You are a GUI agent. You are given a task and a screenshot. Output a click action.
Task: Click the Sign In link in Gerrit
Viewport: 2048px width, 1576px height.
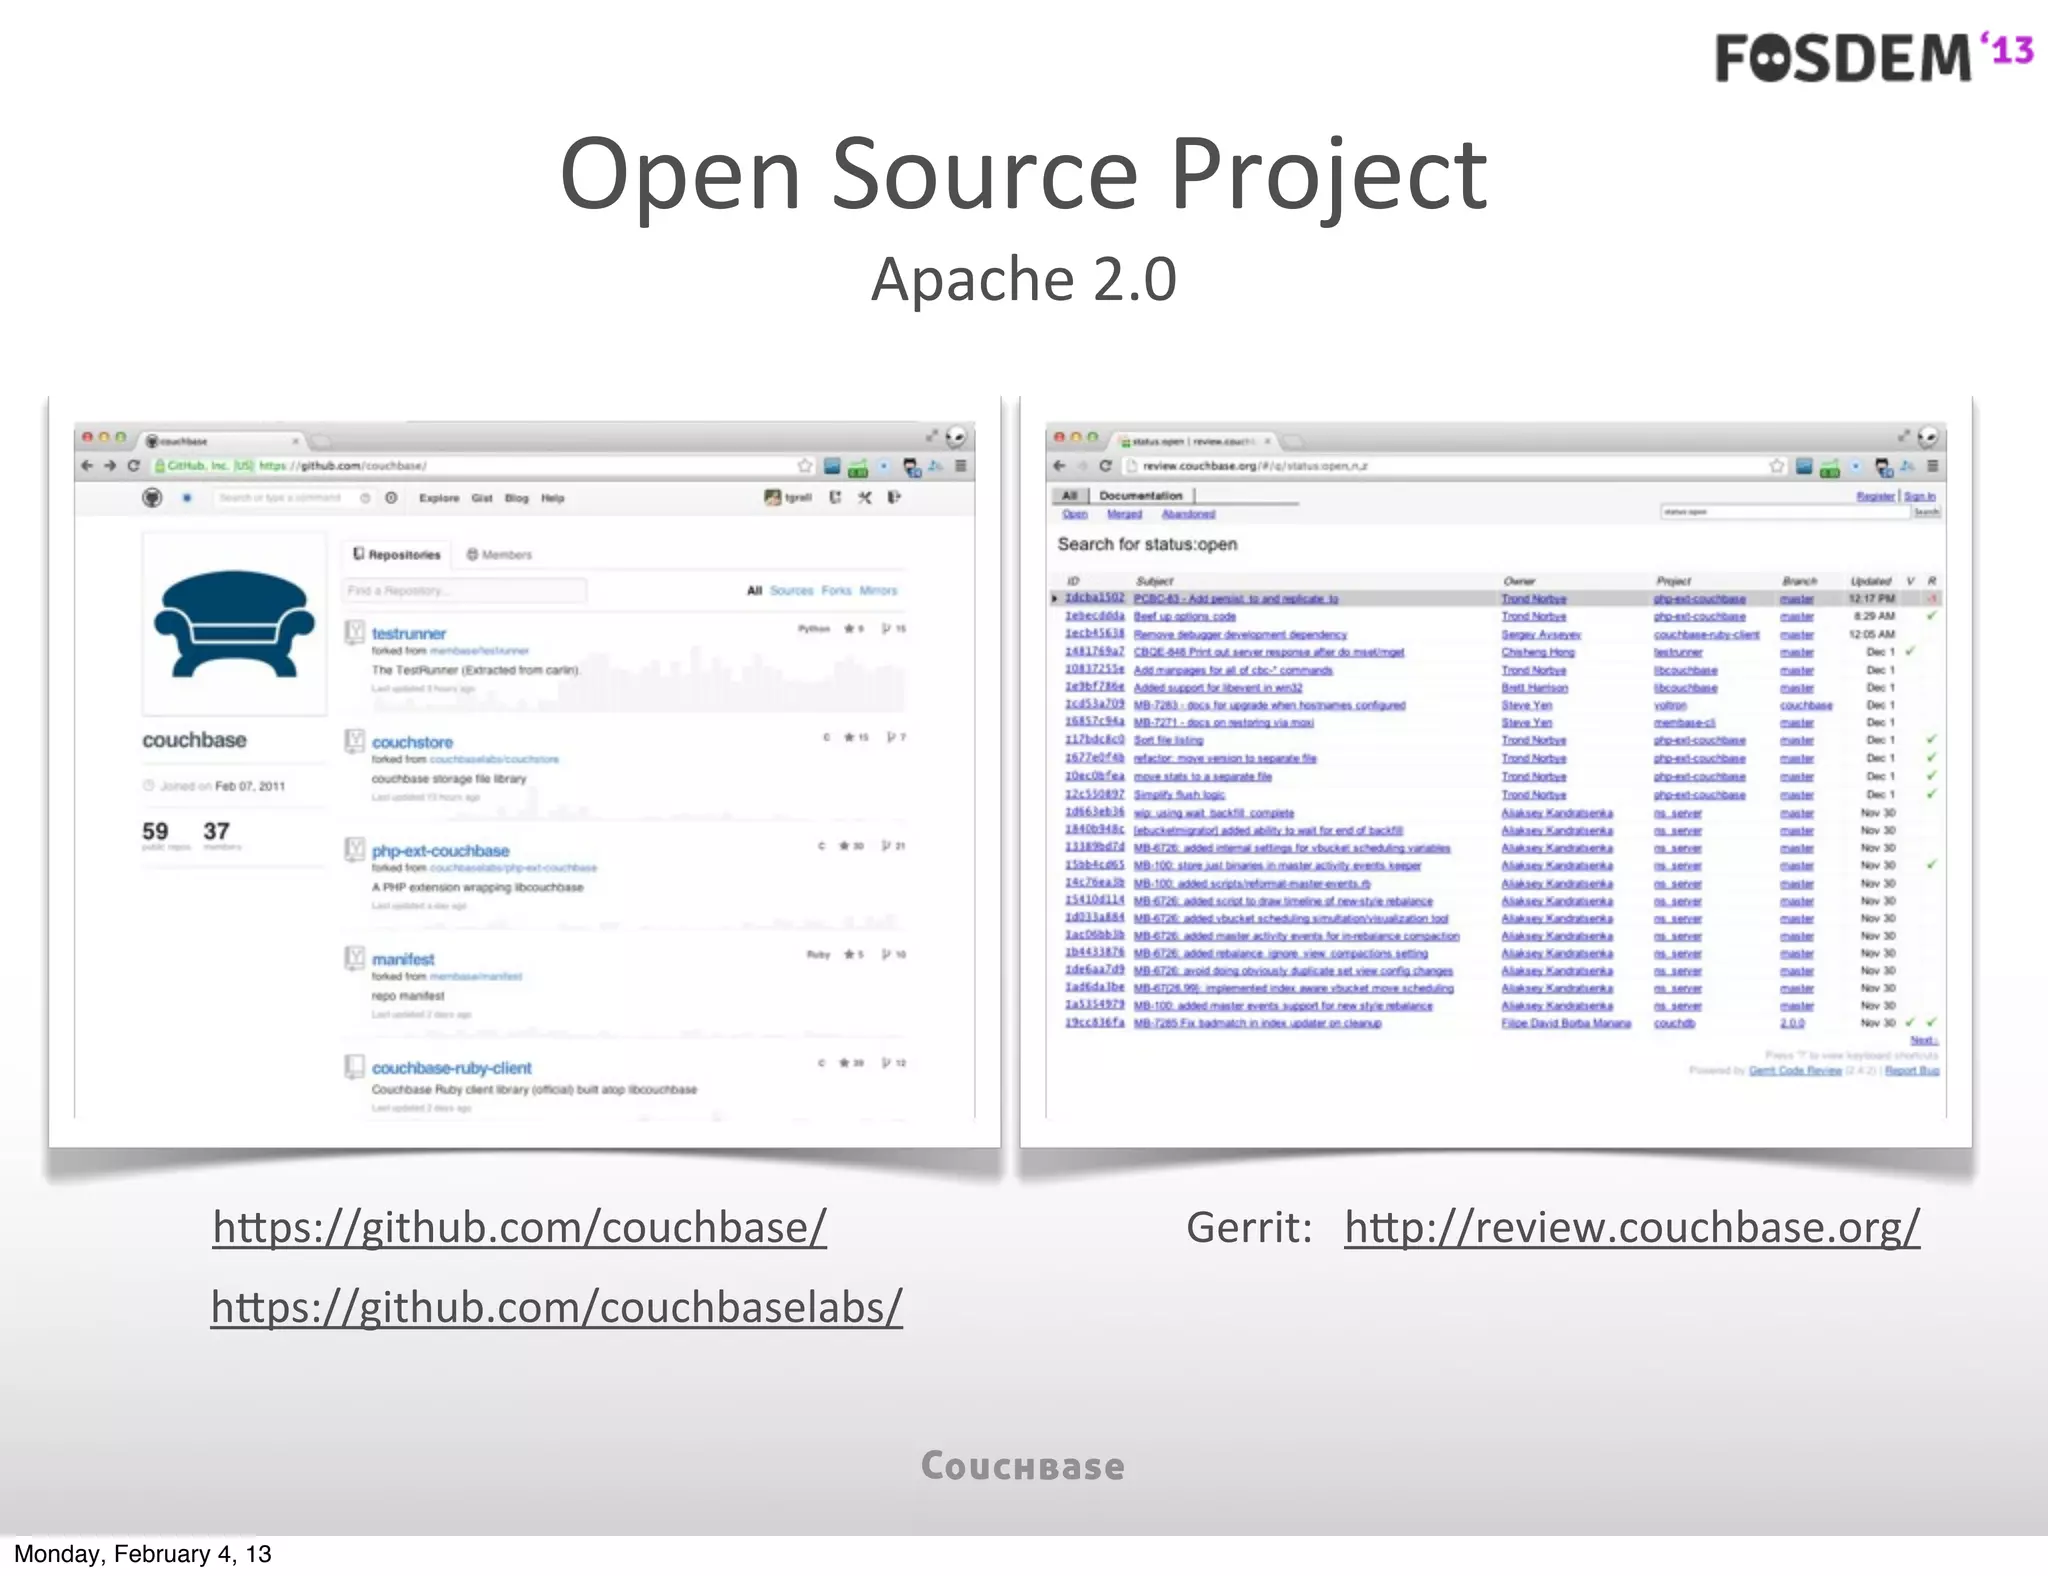point(1919,496)
